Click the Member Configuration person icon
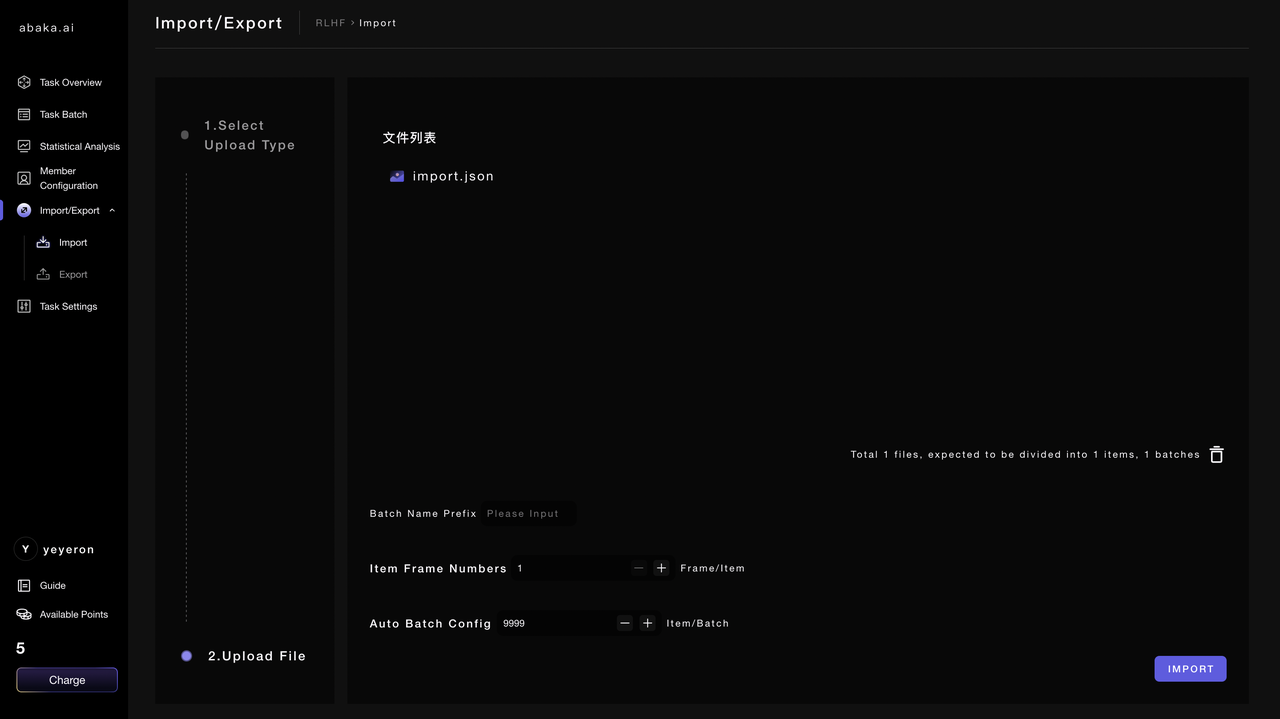The height and width of the screenshot is (719, 1280). 24,178
